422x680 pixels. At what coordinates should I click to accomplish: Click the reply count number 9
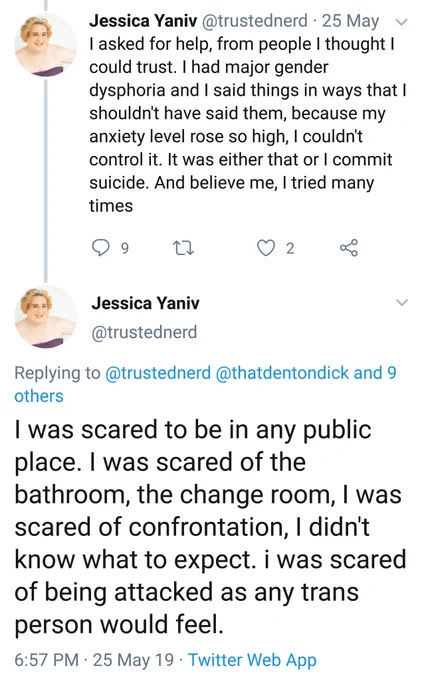tap(124, 248)
